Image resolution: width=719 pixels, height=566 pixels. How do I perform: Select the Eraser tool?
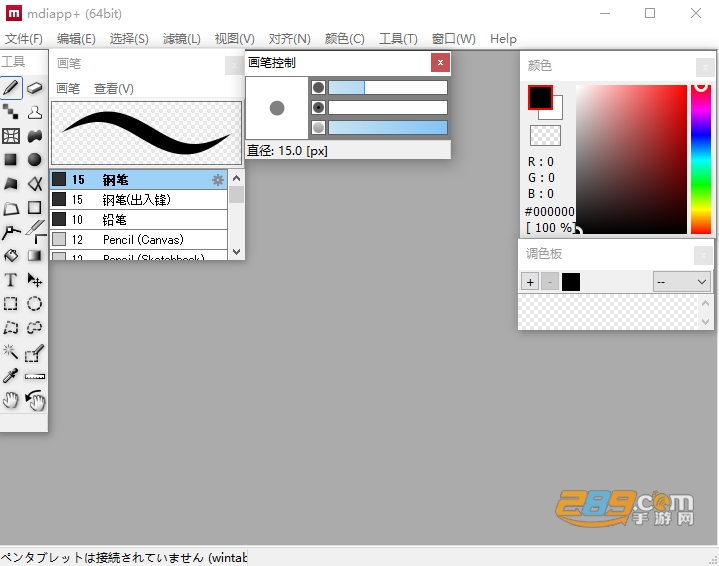(35, 88)
